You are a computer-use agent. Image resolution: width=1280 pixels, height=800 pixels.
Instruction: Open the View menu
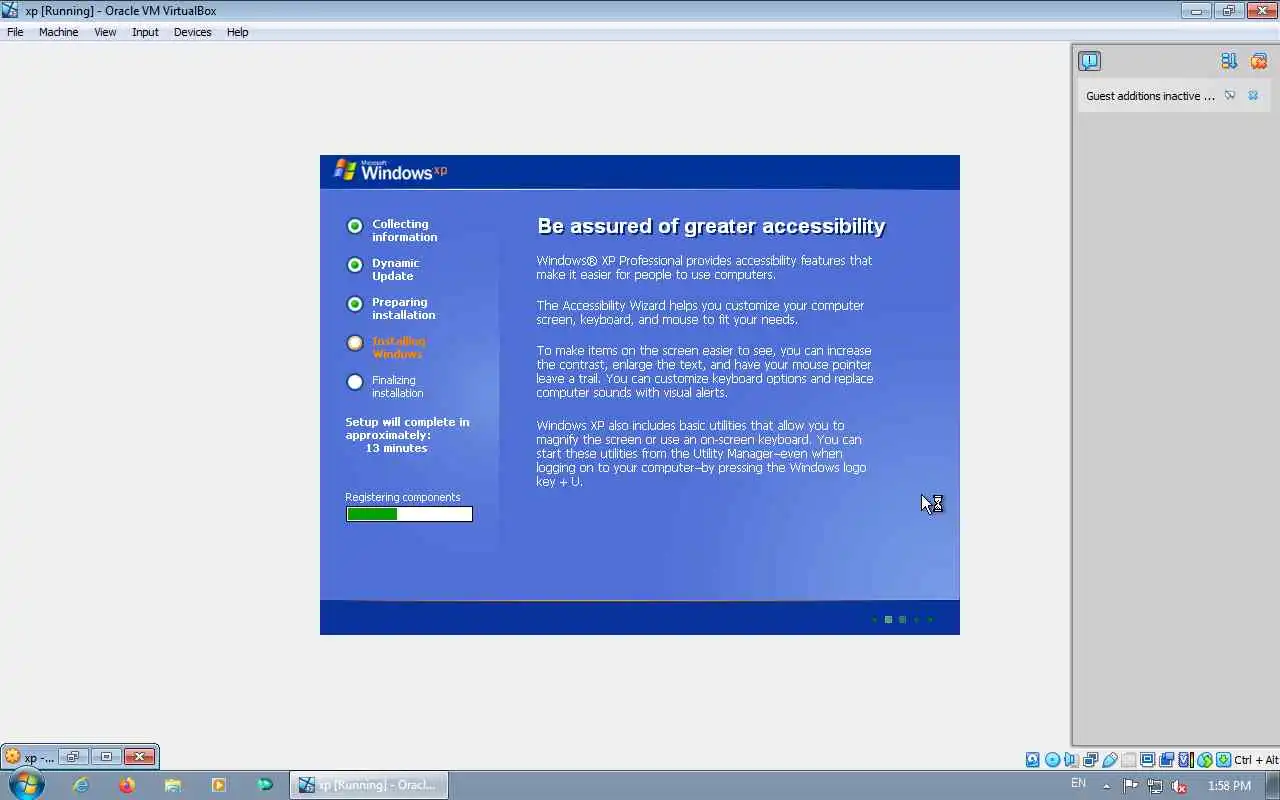click(105, 32)
